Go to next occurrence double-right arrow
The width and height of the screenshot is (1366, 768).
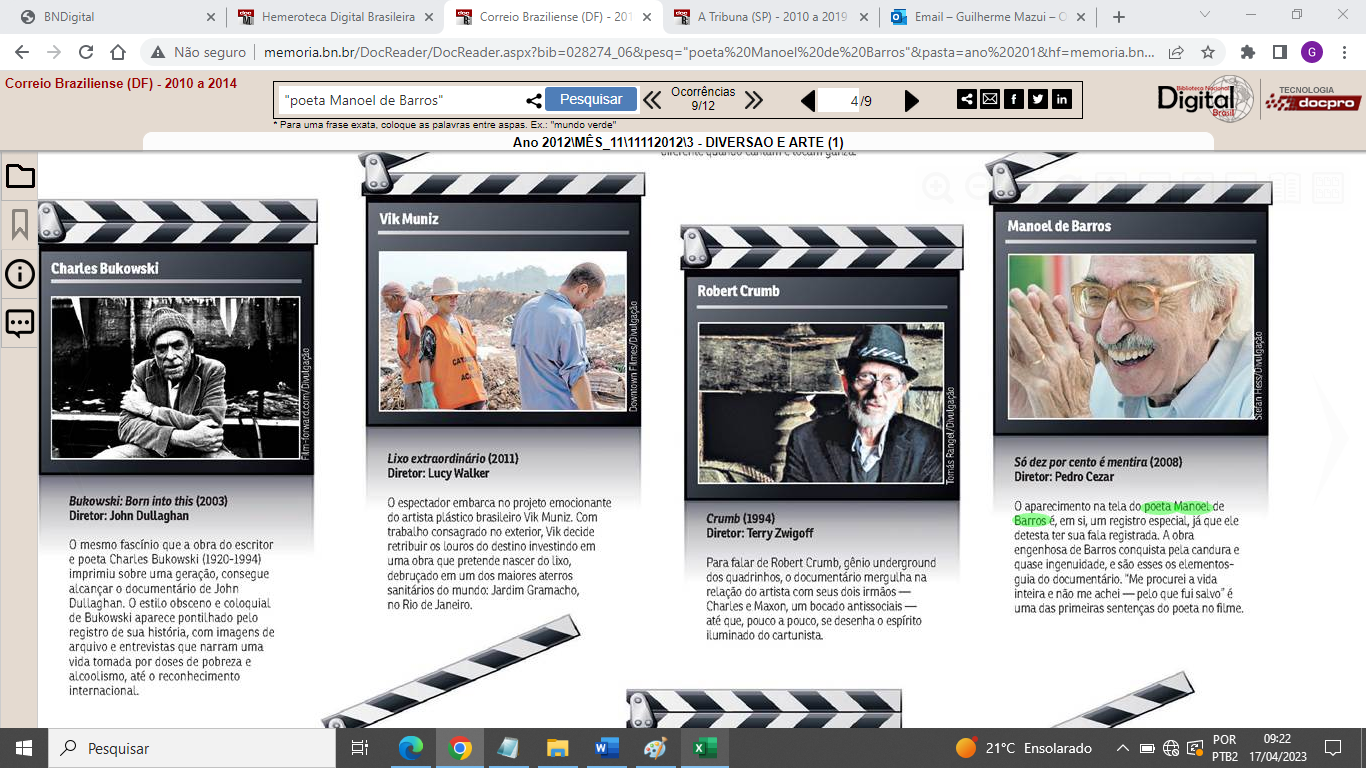coord(754,100)
